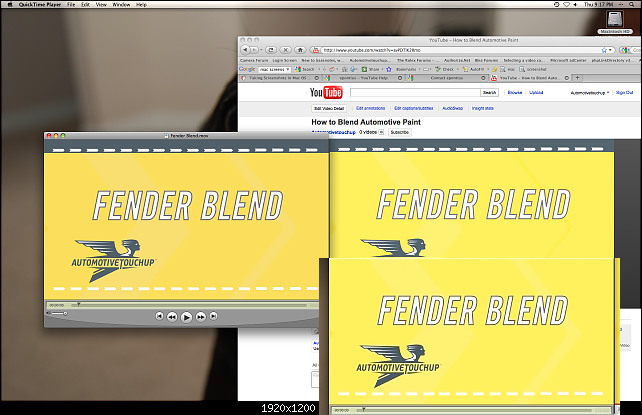Open the Google Toolbar search box dropdown
The height and width of the screenshot is (415, 642).
287,69
